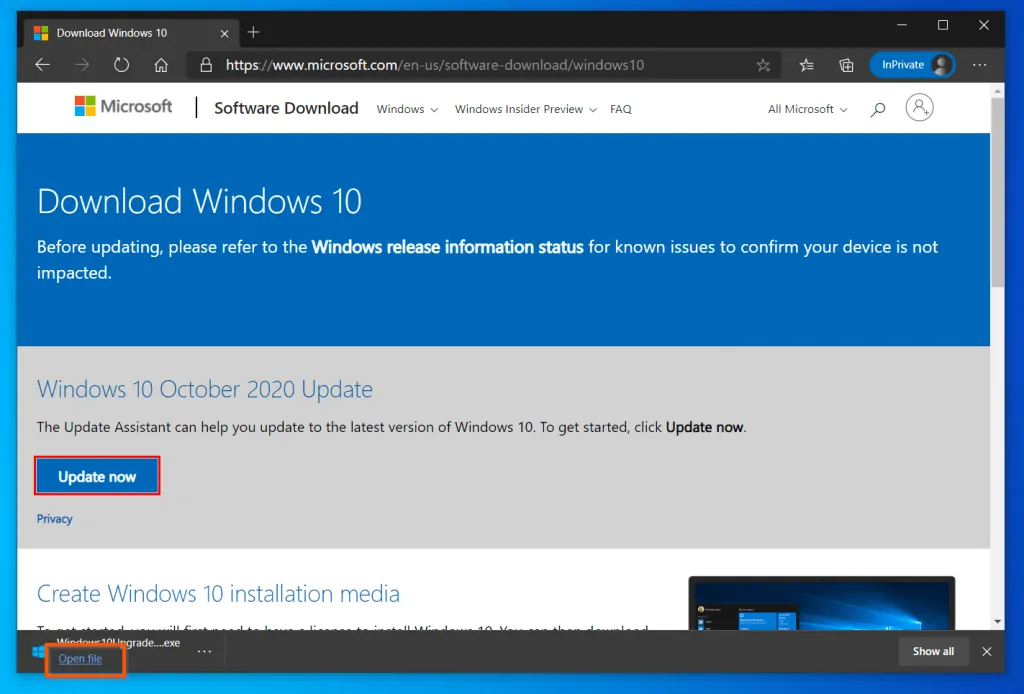1024x694 pixels.
Task: Click the Create Windows 10 installation media heading
Action: (218, 593)
